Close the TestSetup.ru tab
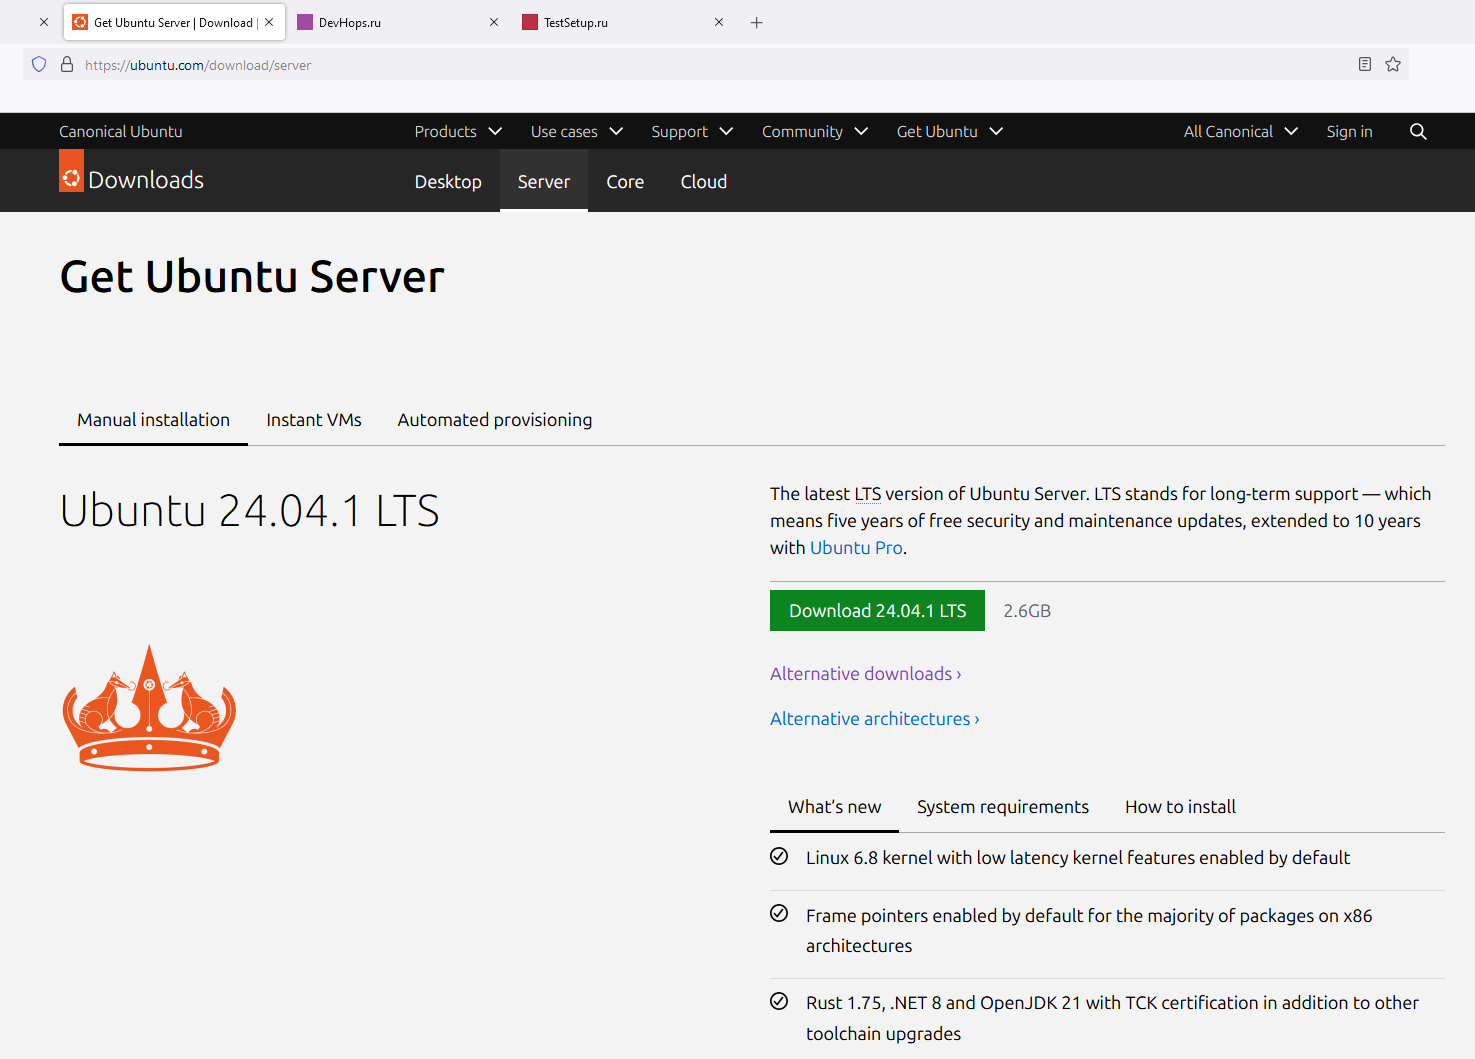The height and width of the screenshot is (1059, 1475). 719,22
